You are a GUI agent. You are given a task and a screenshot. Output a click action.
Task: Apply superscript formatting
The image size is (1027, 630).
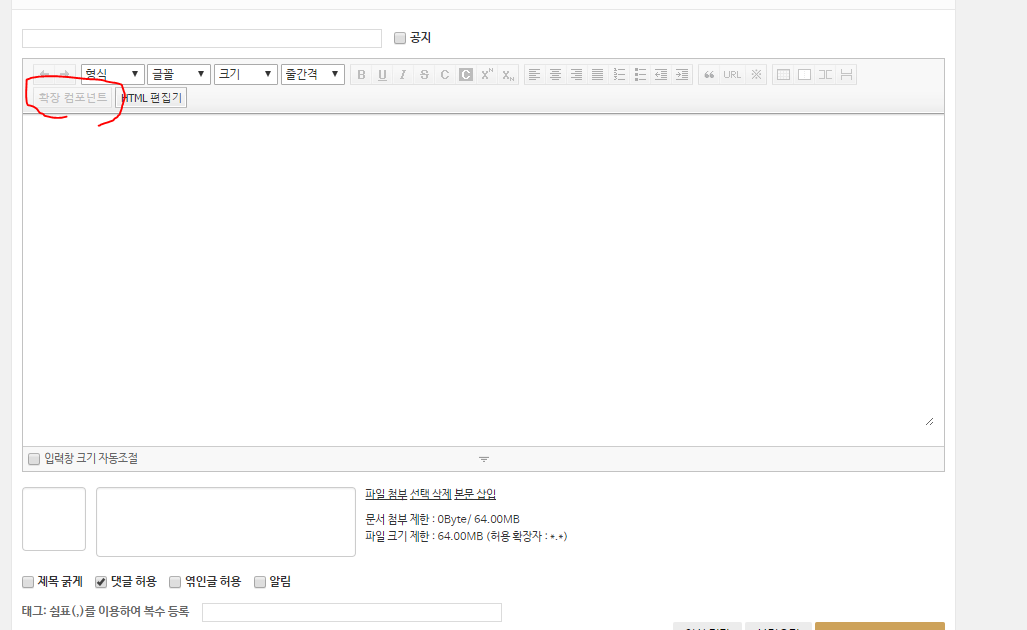click(486, 73)
